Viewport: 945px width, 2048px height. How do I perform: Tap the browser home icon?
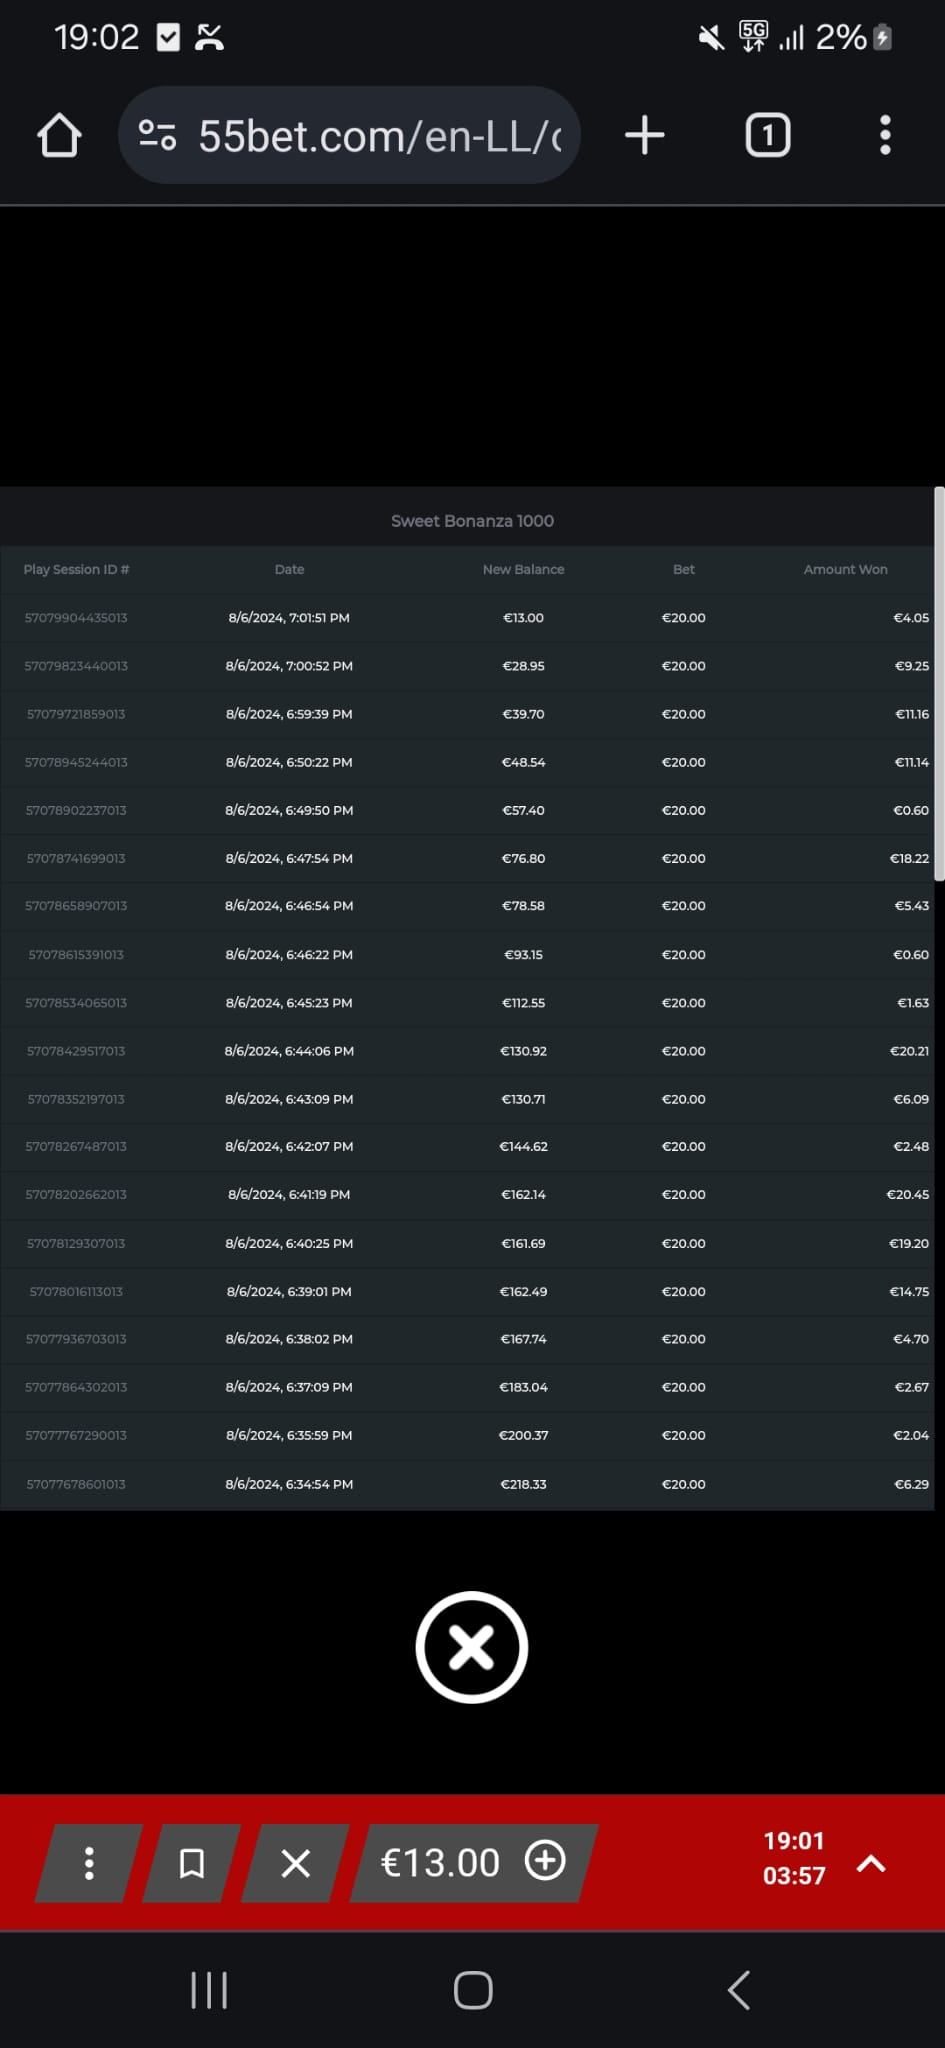pos(59,135)
